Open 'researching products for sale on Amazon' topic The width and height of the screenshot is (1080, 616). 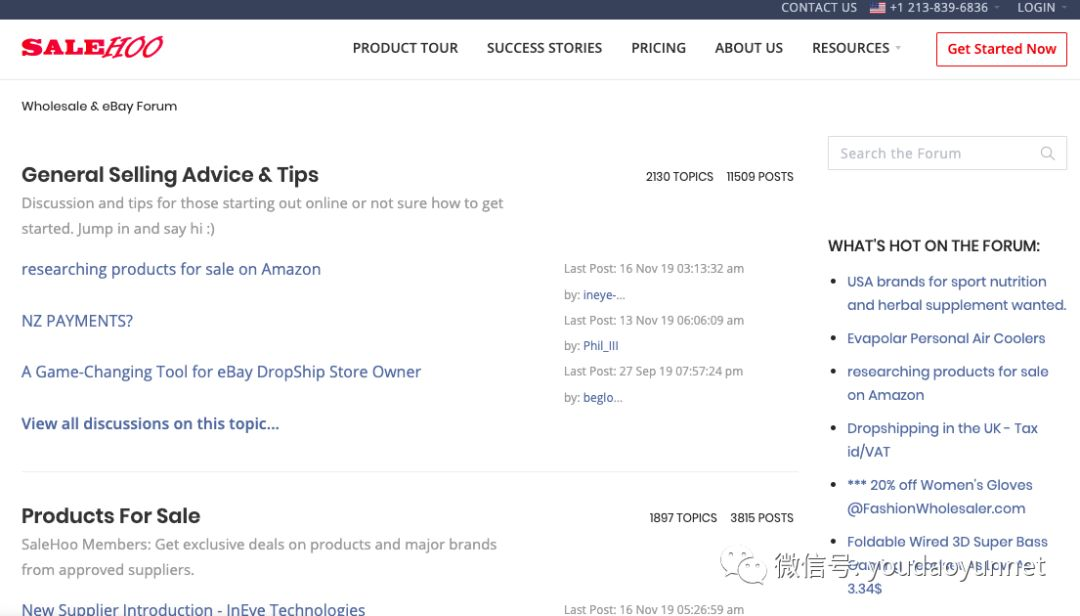click(x=171, y=269)
